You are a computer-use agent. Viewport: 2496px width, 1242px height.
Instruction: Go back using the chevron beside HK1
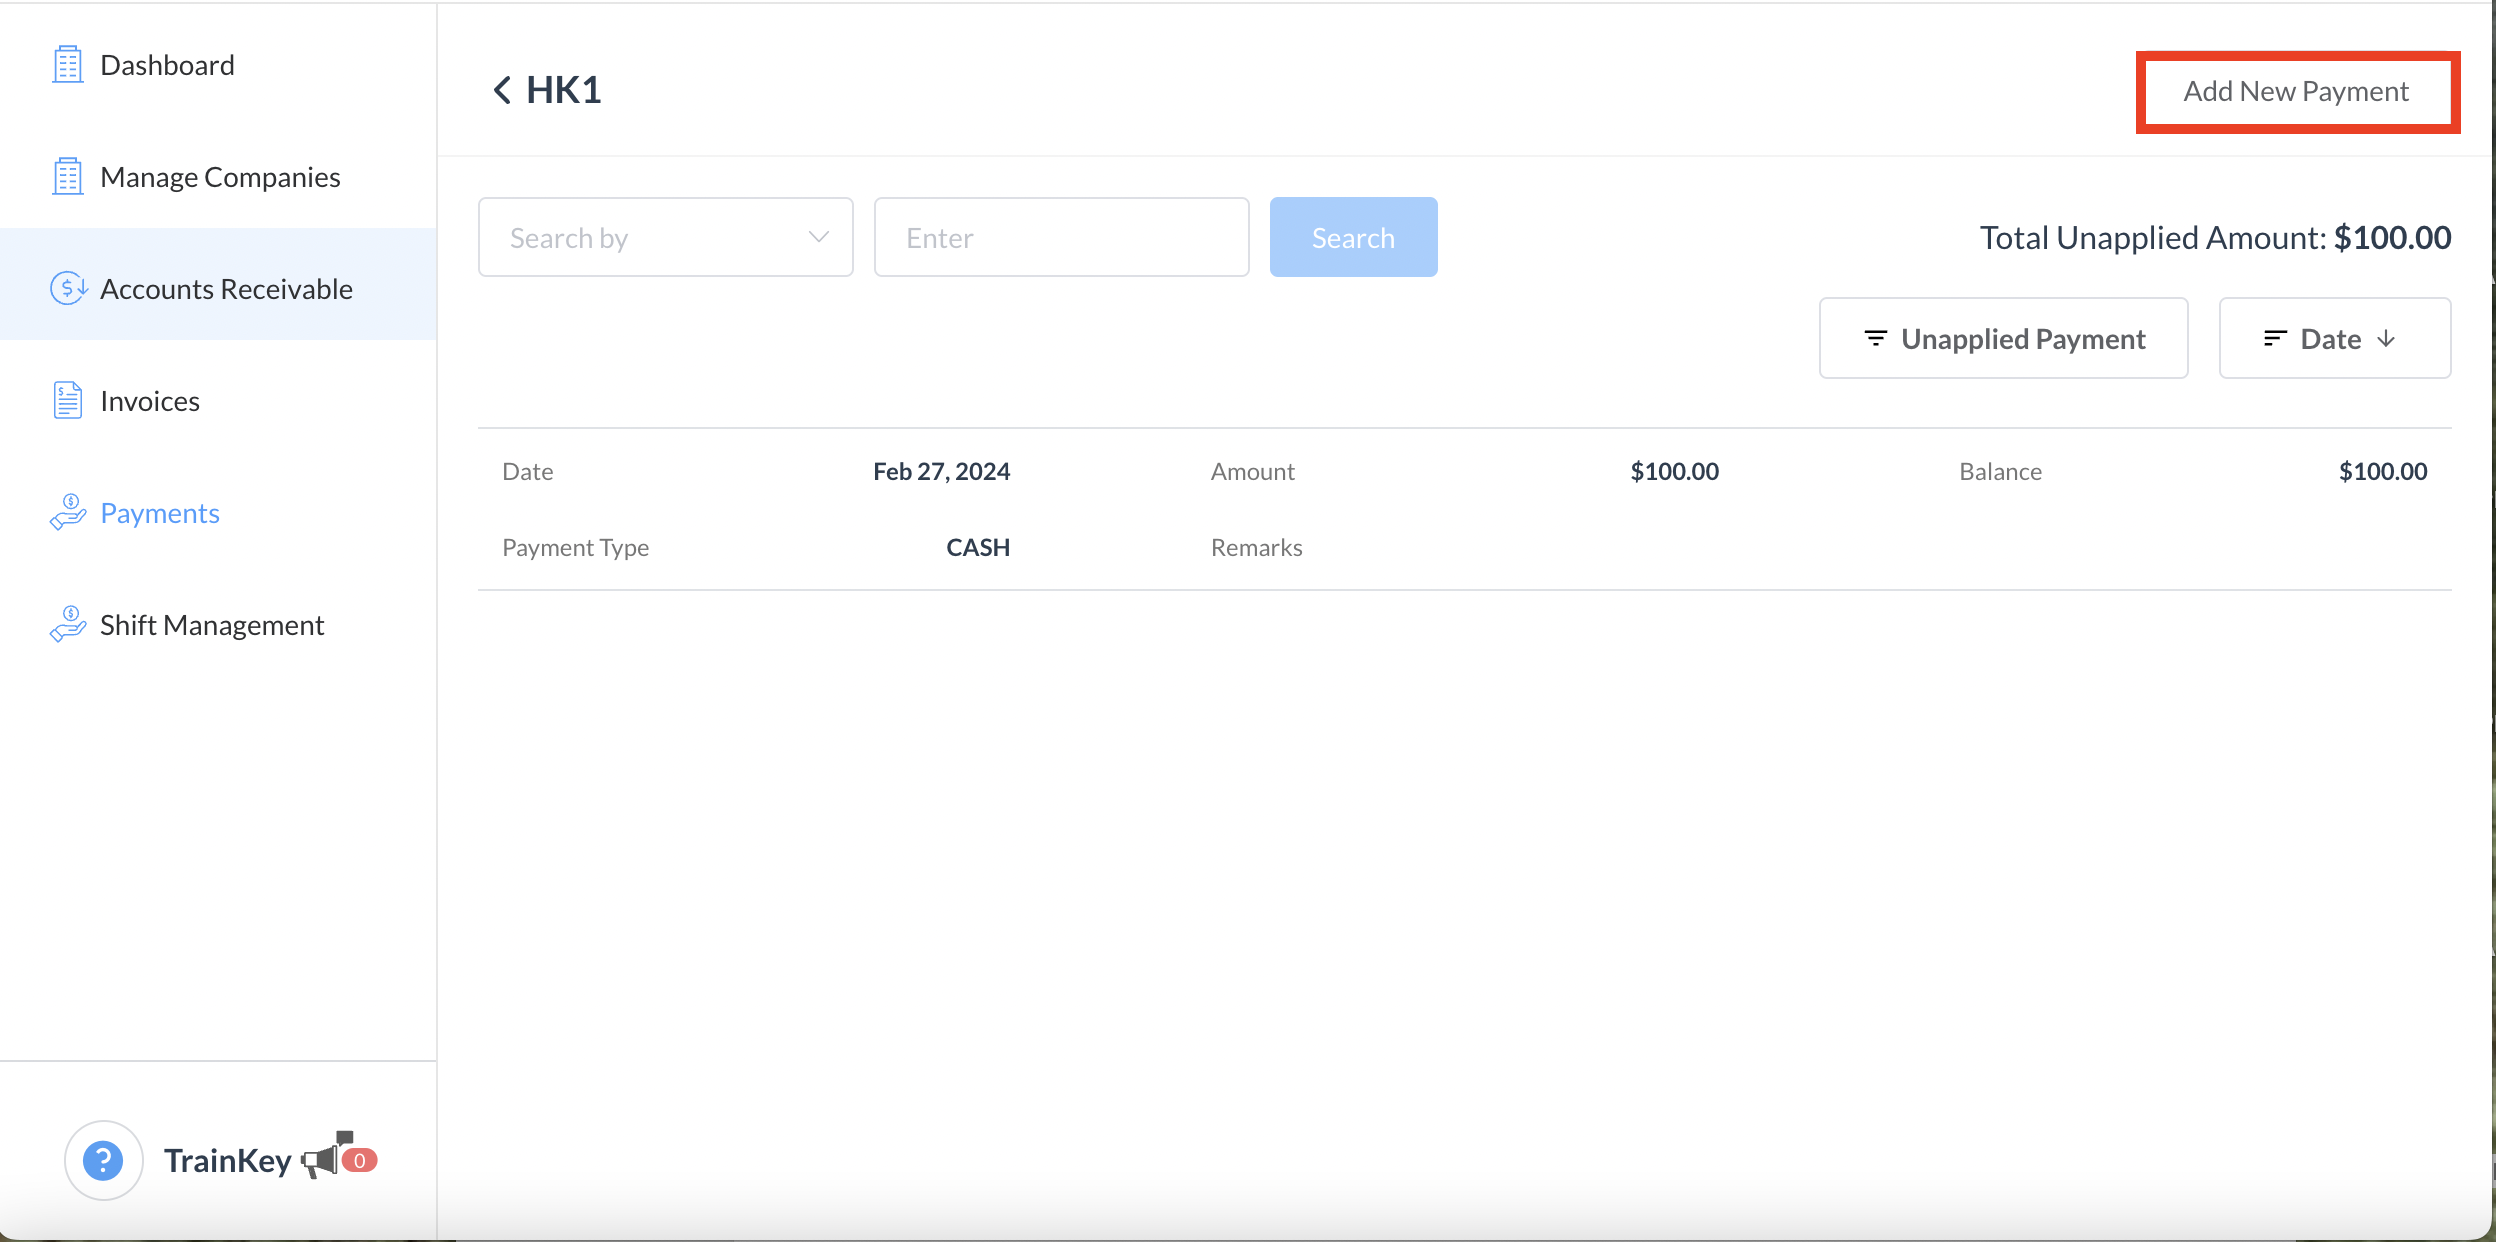[502, 90]
